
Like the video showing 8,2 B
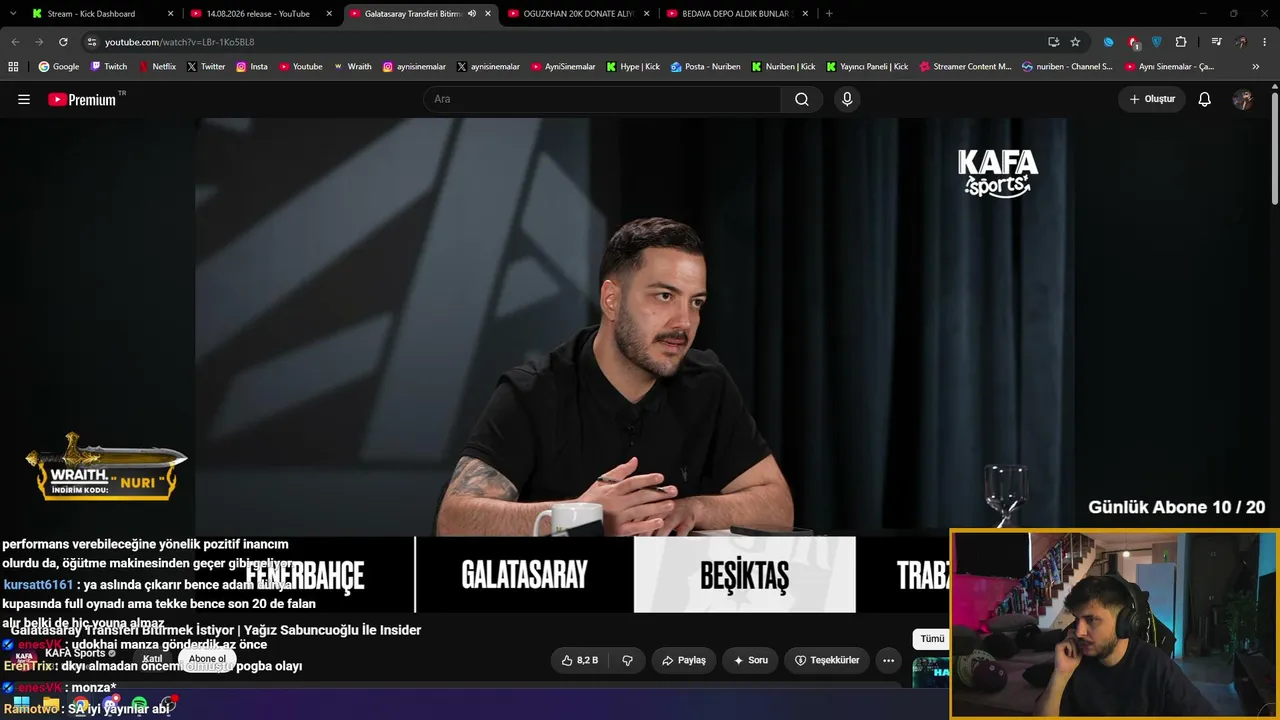580,660
